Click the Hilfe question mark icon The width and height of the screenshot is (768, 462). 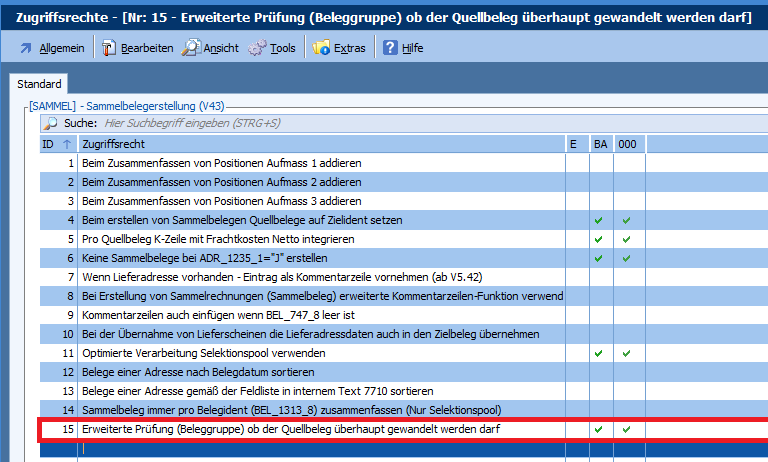click(390, 48)
